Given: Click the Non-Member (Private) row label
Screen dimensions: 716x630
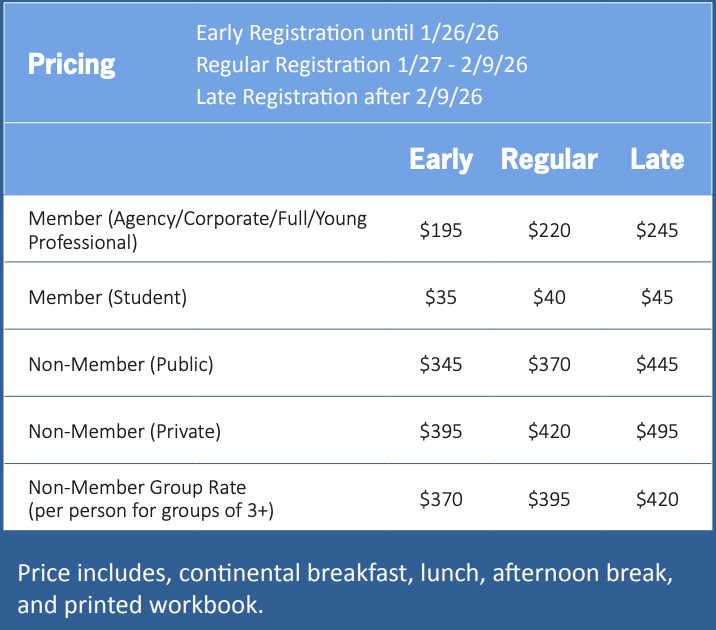Looking at the screenshot, I should tap(124, 431).
